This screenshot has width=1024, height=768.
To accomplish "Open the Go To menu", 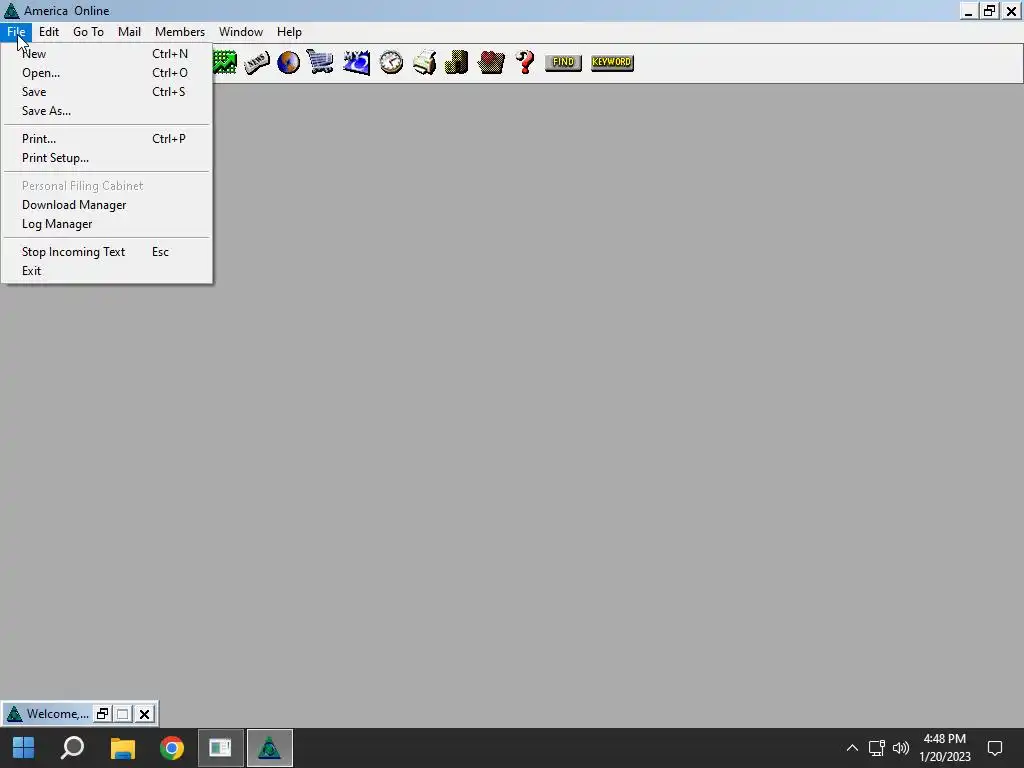I will 88,31.
